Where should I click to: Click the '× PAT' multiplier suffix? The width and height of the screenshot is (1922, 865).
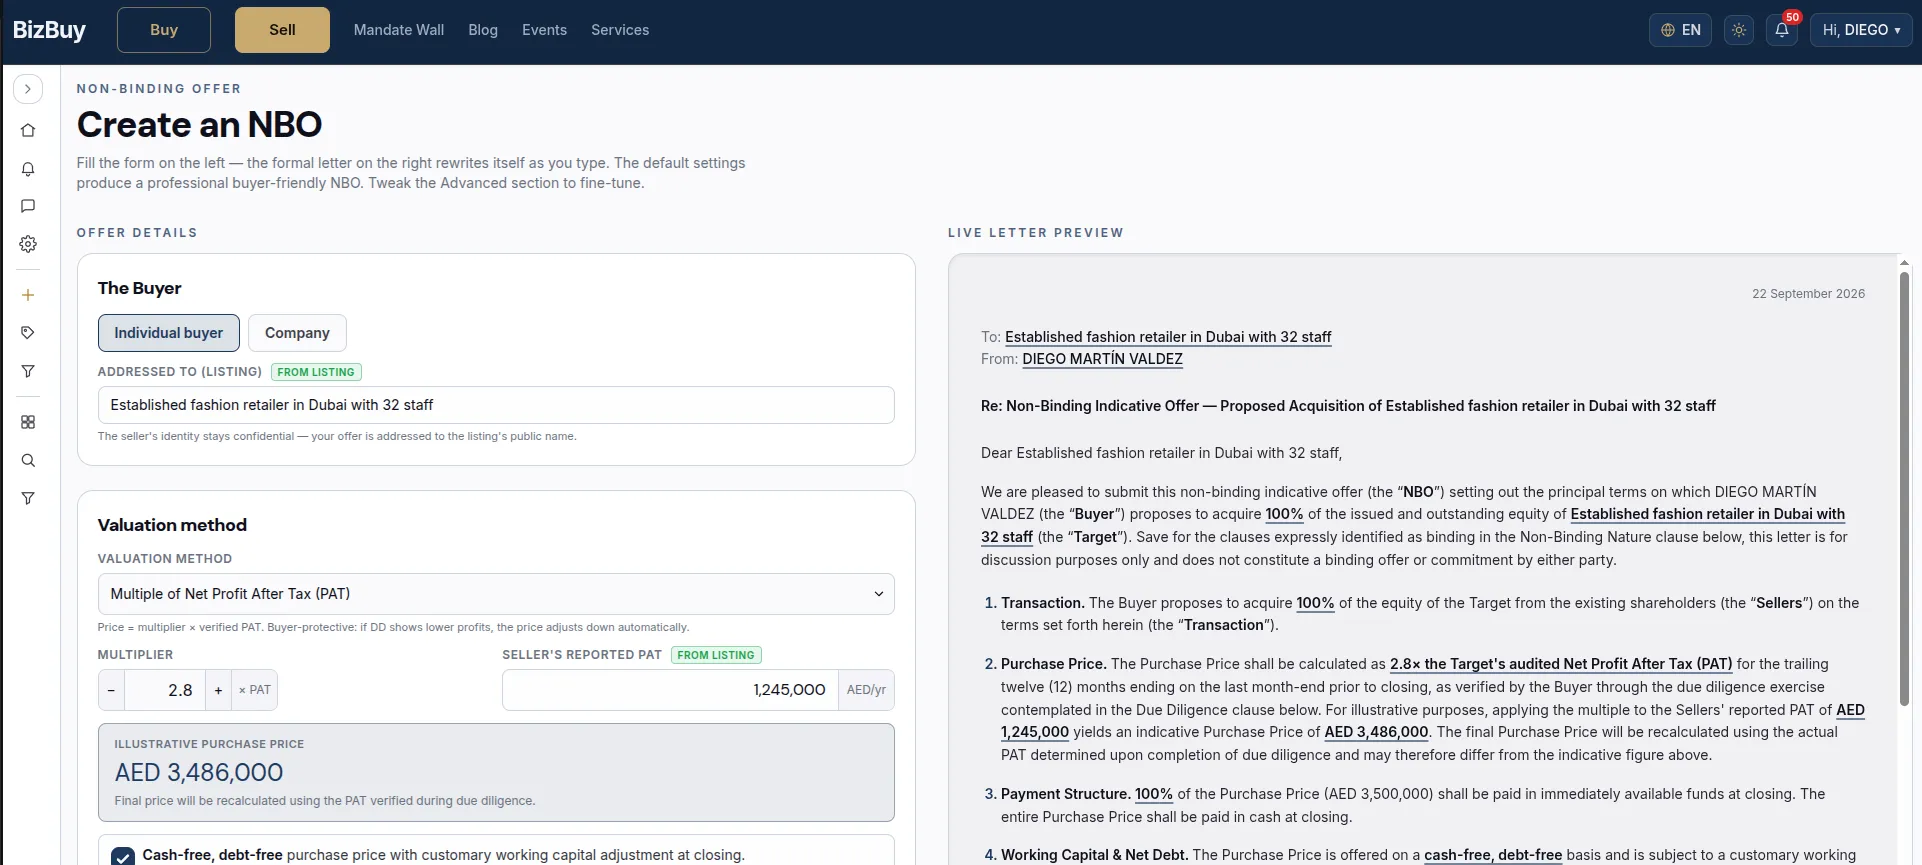tap(255, 690)
